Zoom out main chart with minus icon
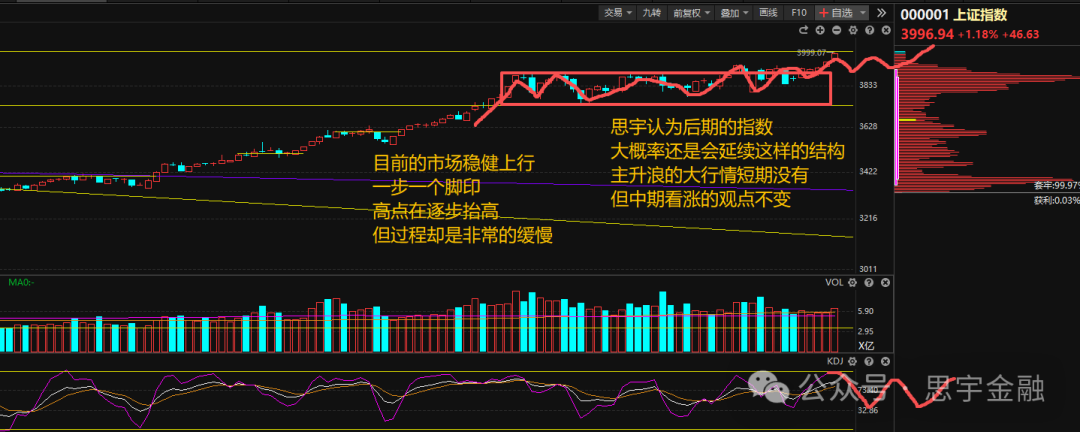 pyautogui.click(x=836, y=30)
